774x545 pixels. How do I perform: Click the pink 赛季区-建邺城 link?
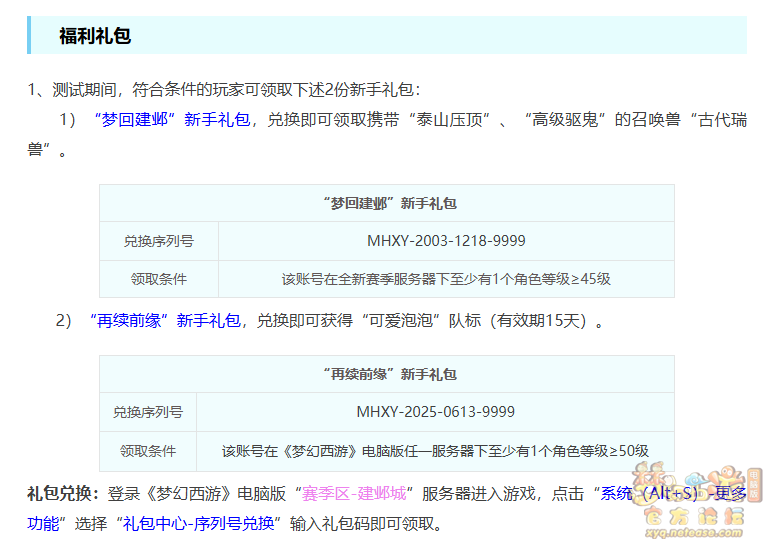(x=354, y=493)
